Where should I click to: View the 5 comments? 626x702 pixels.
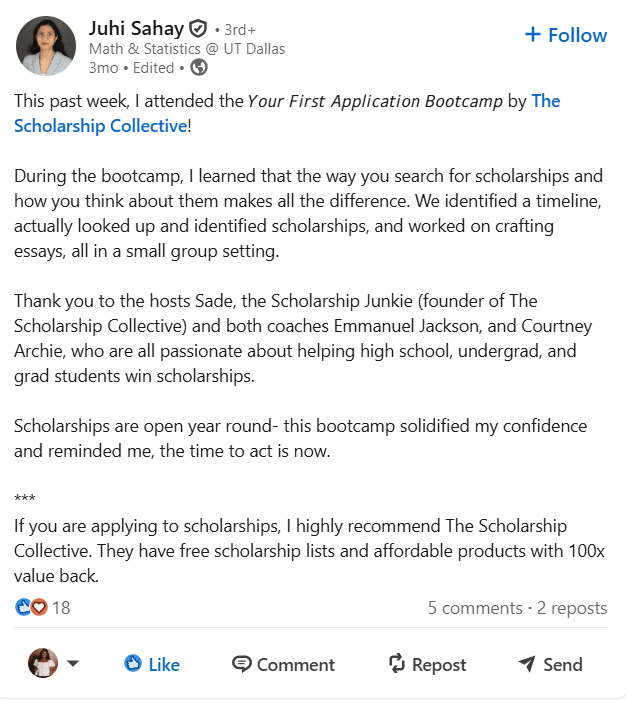point(474,607)
